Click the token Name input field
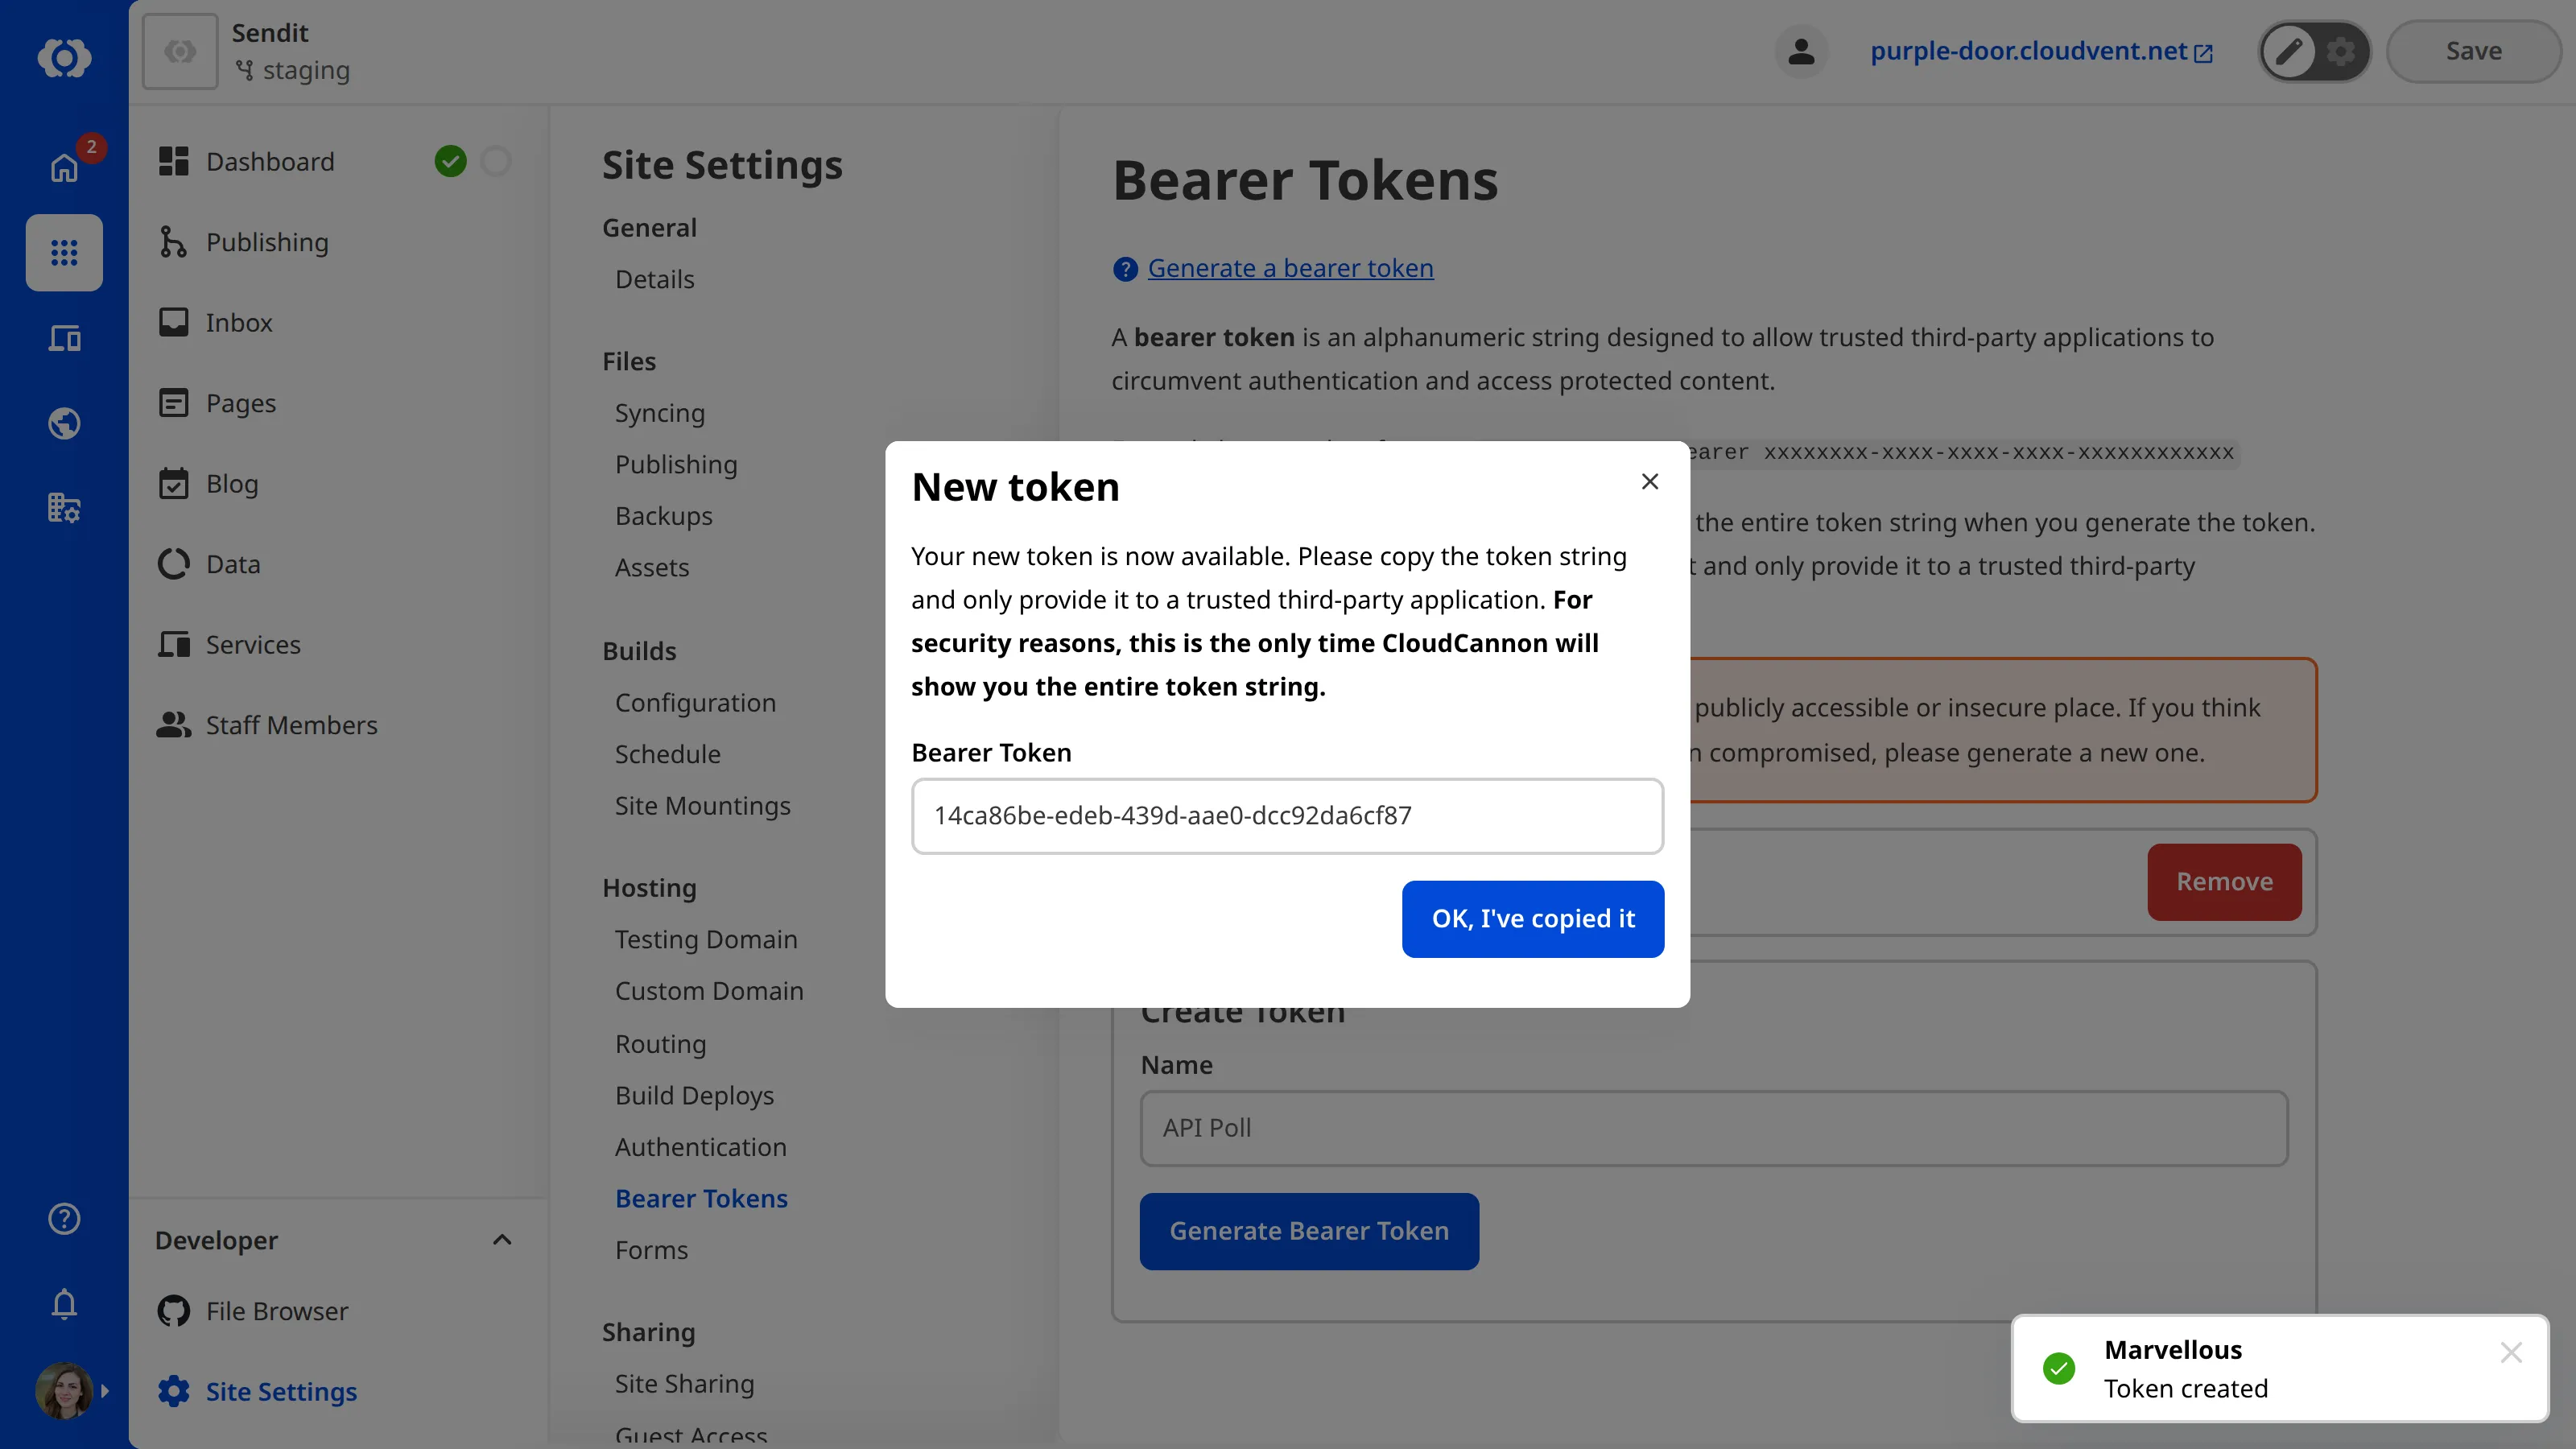 [x=1714, y=1128]
